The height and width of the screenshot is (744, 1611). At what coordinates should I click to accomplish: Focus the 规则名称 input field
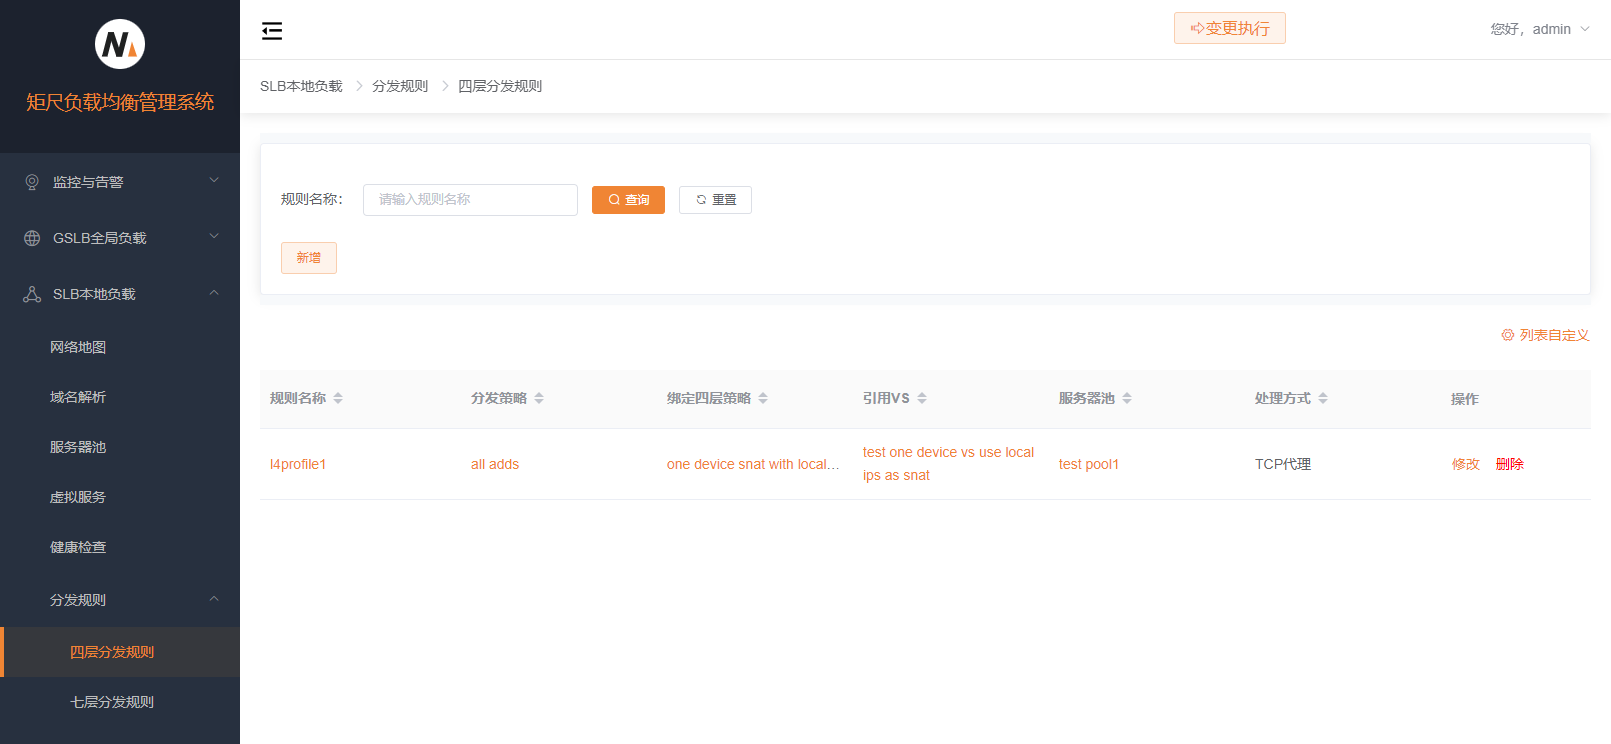click(470, 200)
